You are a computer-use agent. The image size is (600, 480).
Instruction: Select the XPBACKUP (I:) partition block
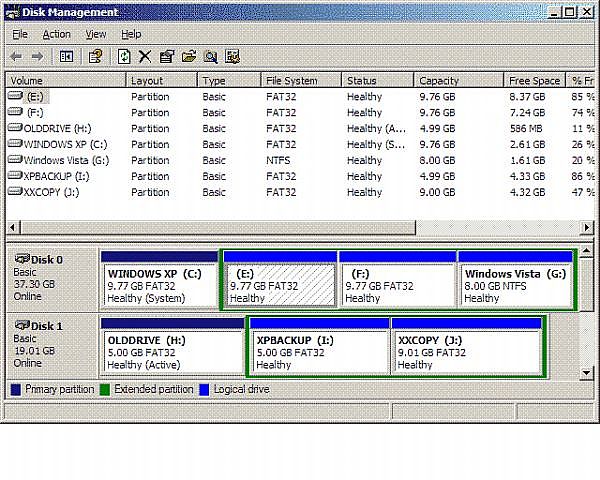318,351
